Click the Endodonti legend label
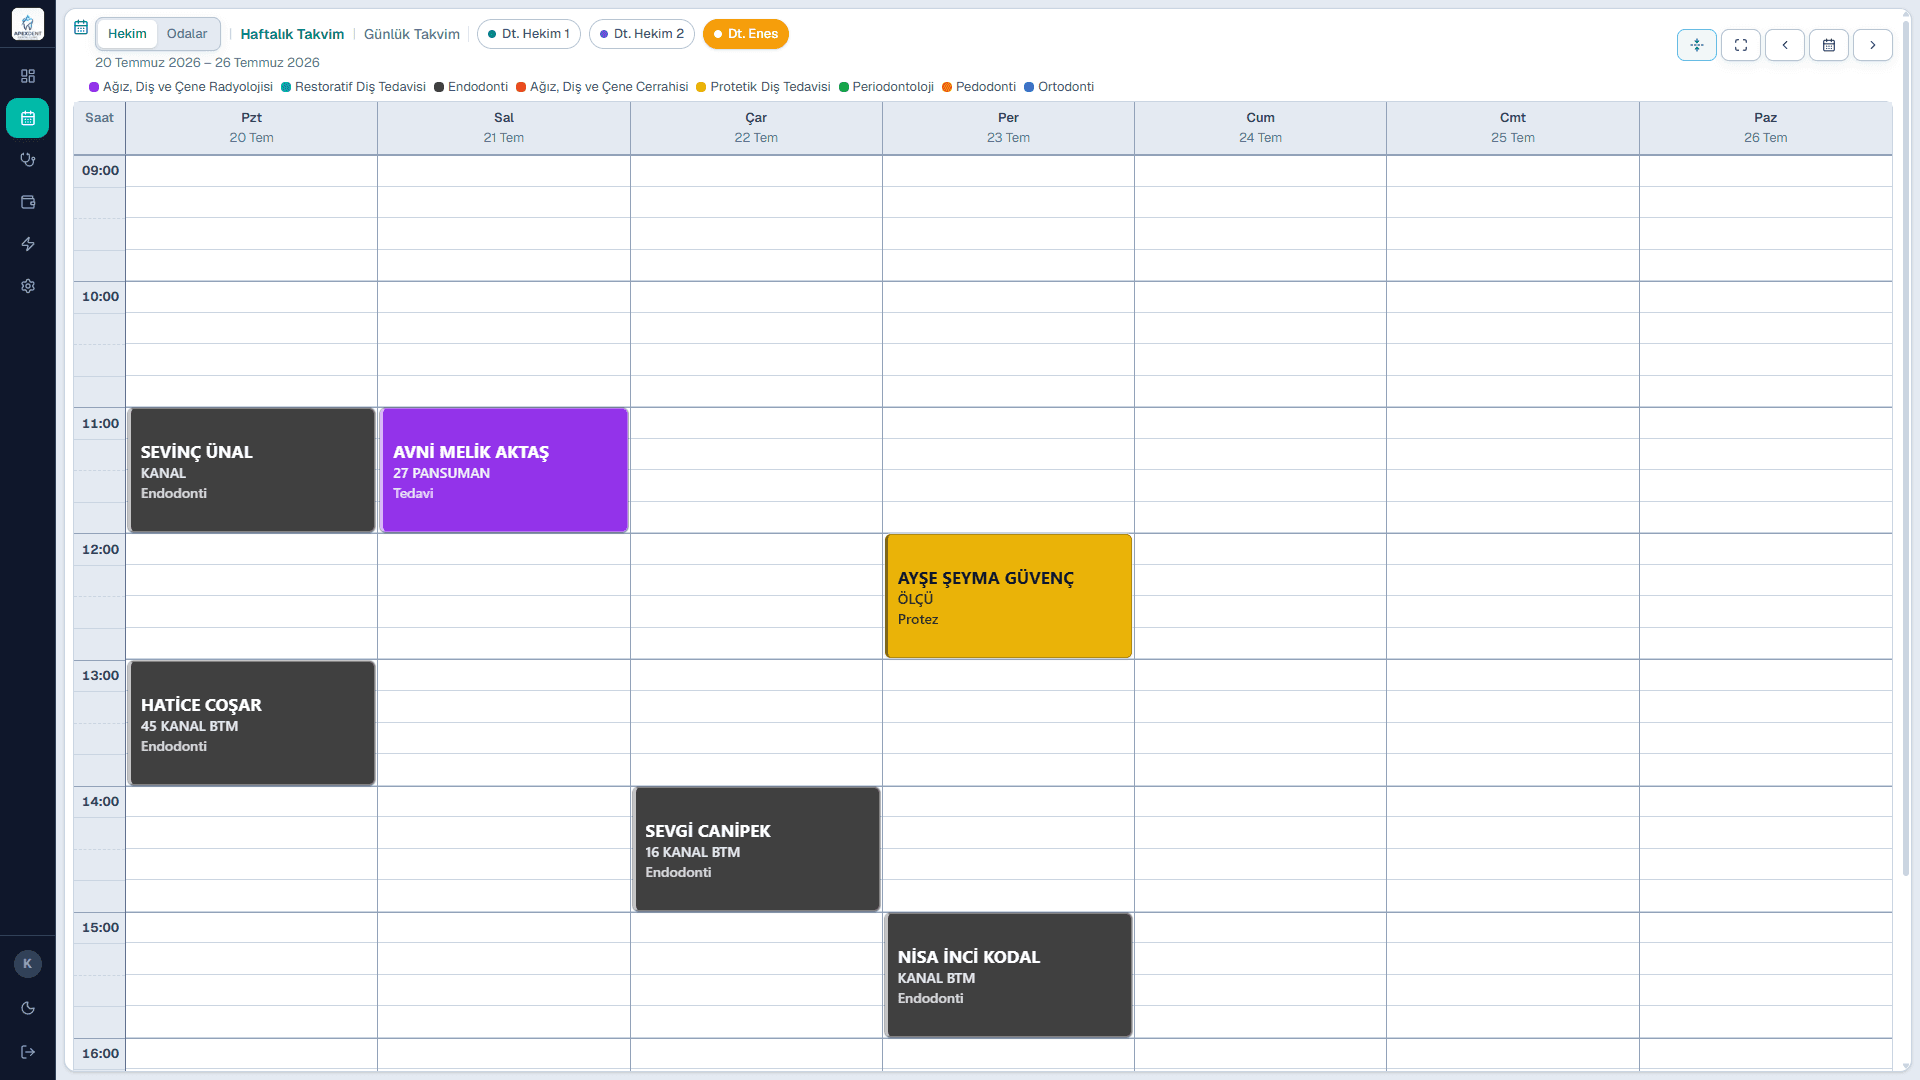This screenshot has width=1920, height=1080. 478,87
